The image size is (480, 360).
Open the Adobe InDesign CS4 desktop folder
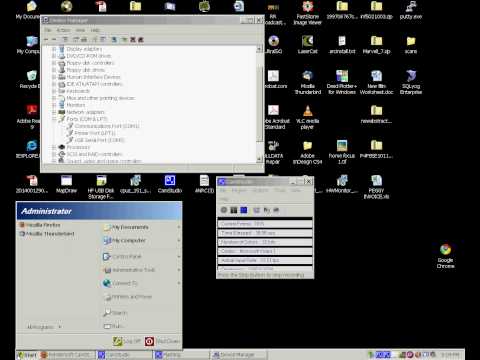point(307,152)
